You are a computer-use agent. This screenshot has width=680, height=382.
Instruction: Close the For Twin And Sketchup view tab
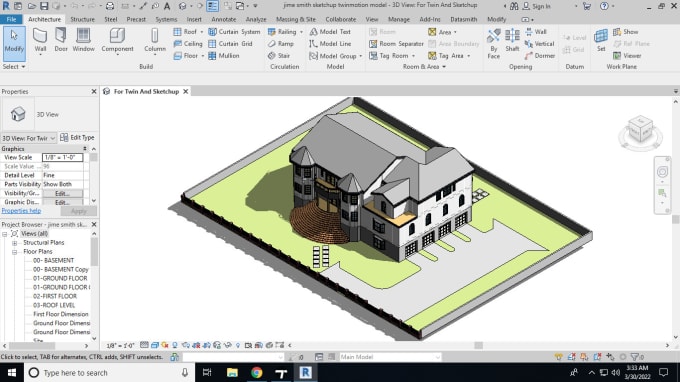(186, 91)
